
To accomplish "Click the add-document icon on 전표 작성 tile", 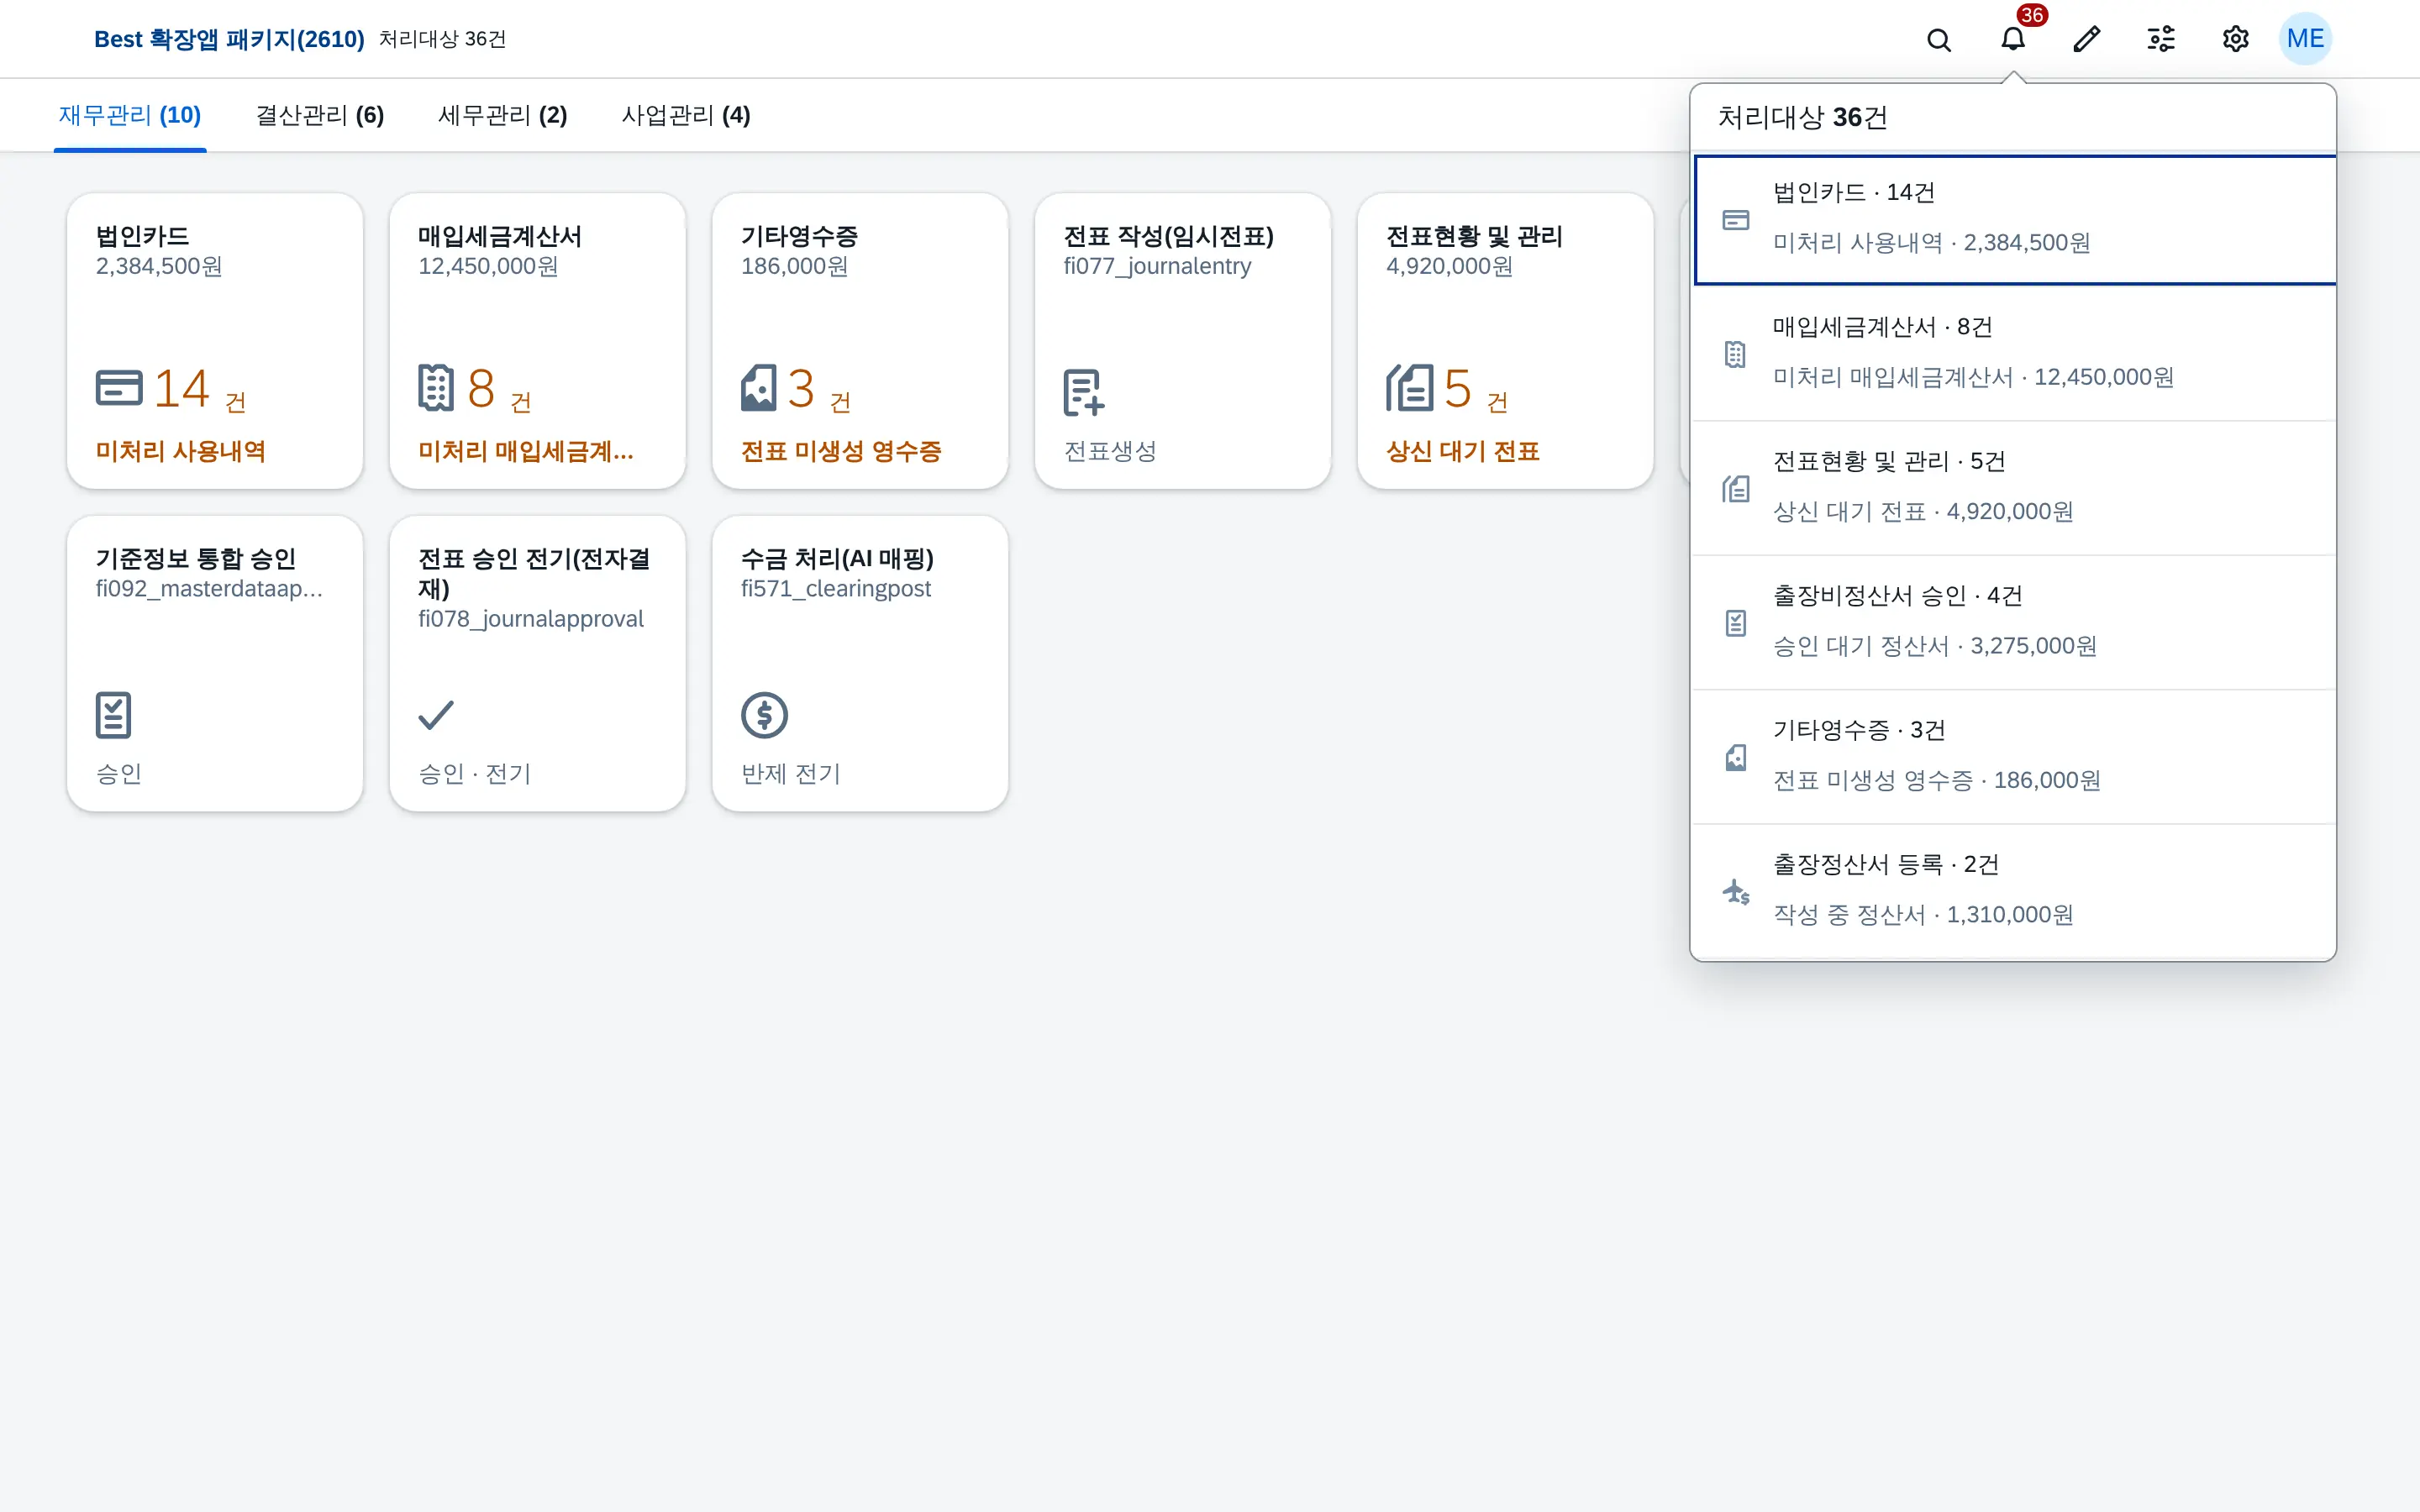I will [x=1084, y=392].
